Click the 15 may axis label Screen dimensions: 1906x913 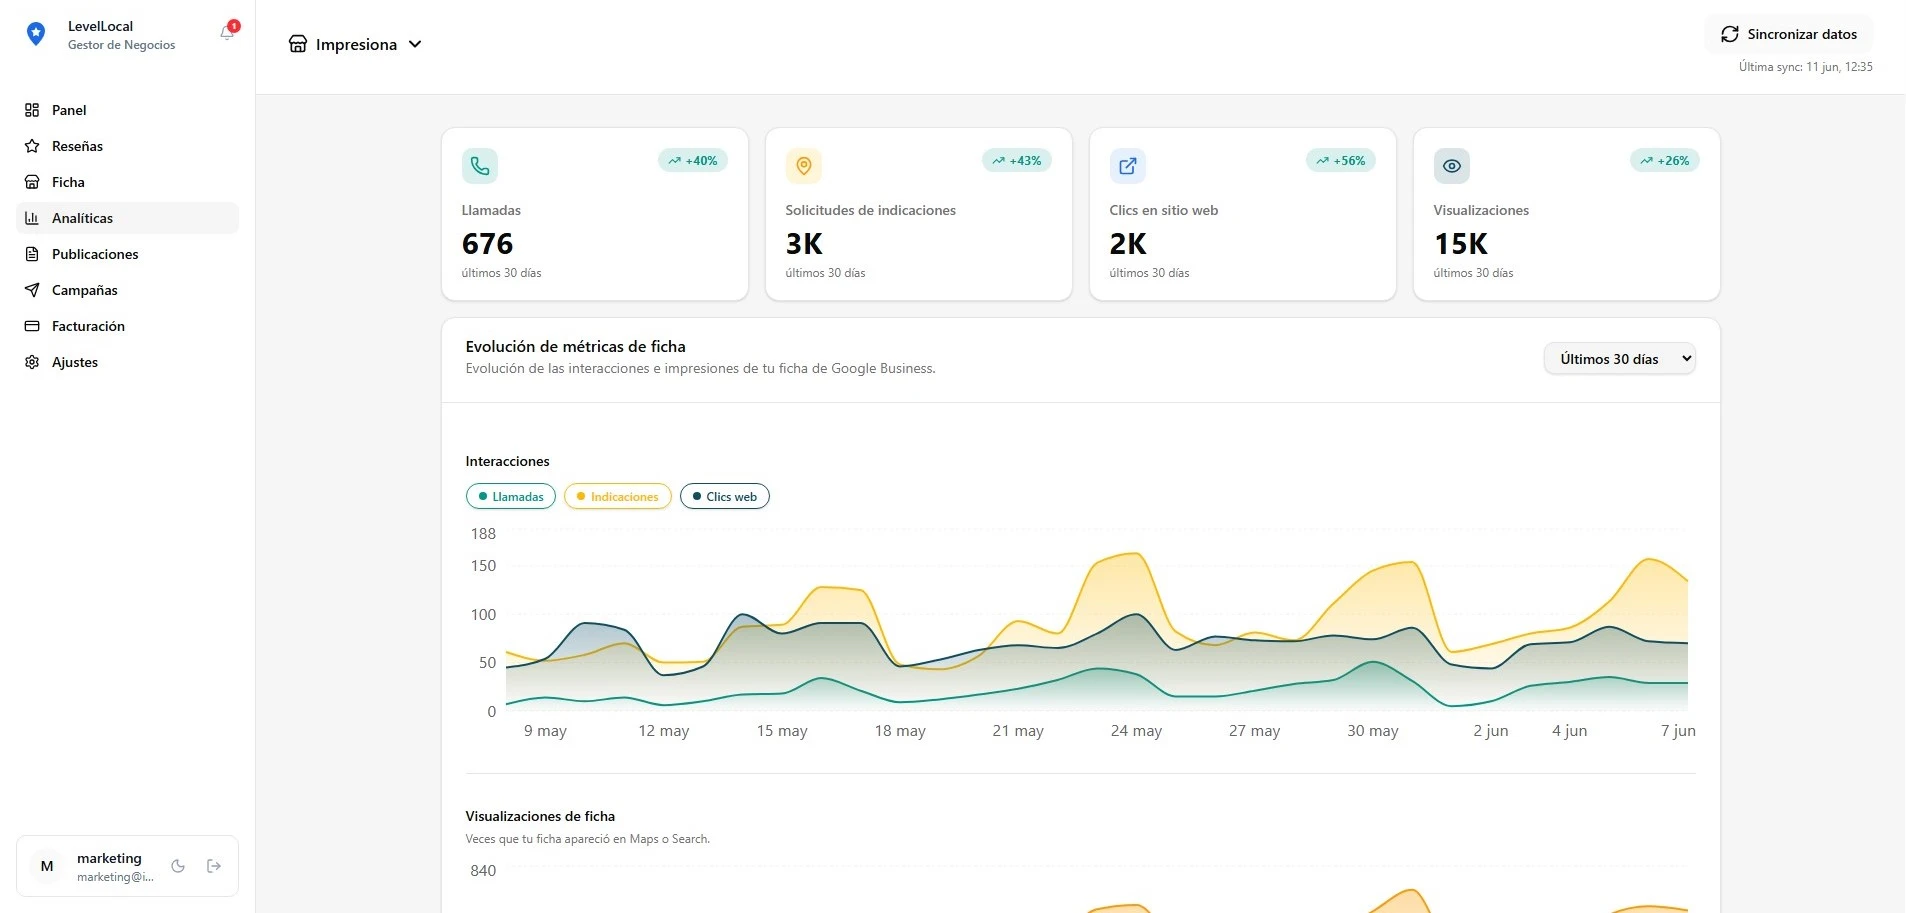point(782,731)
